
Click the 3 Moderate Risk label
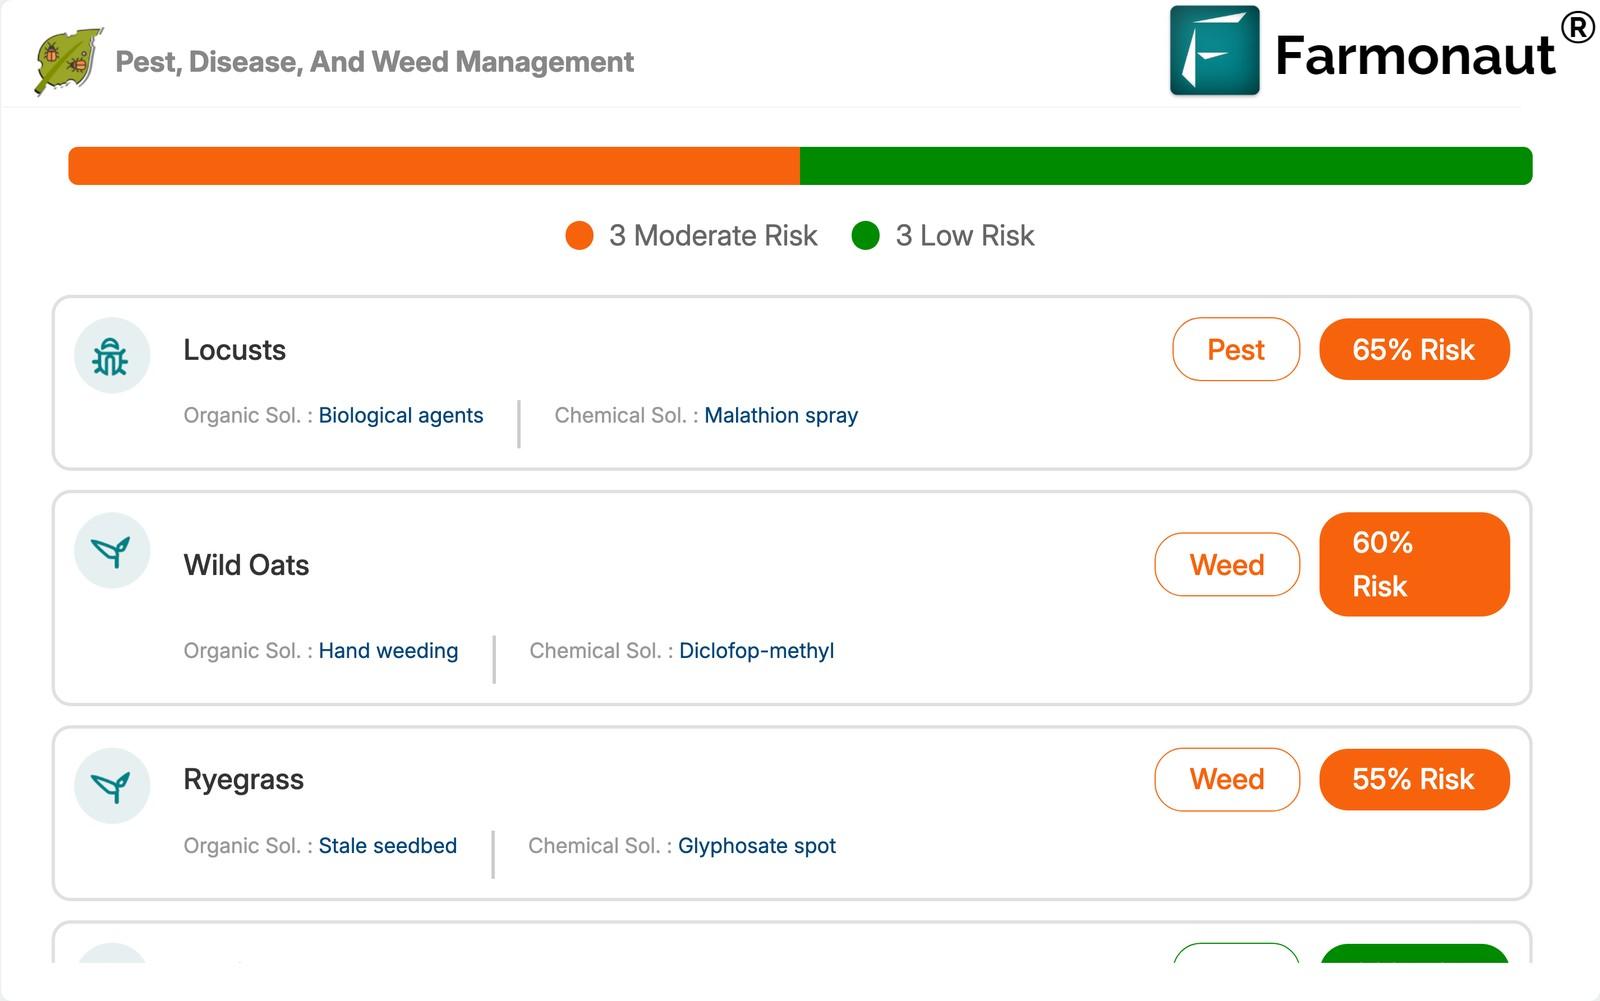coord(713,236)
